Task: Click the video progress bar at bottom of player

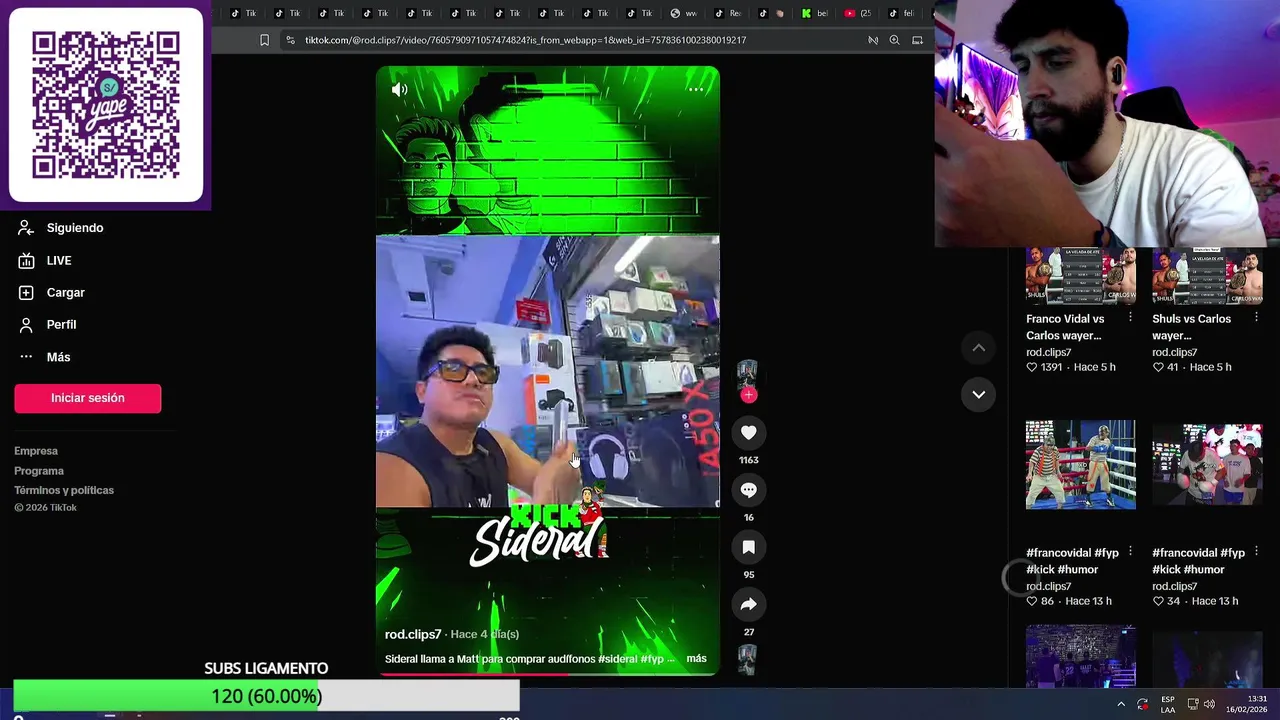Action: [547, 674]
